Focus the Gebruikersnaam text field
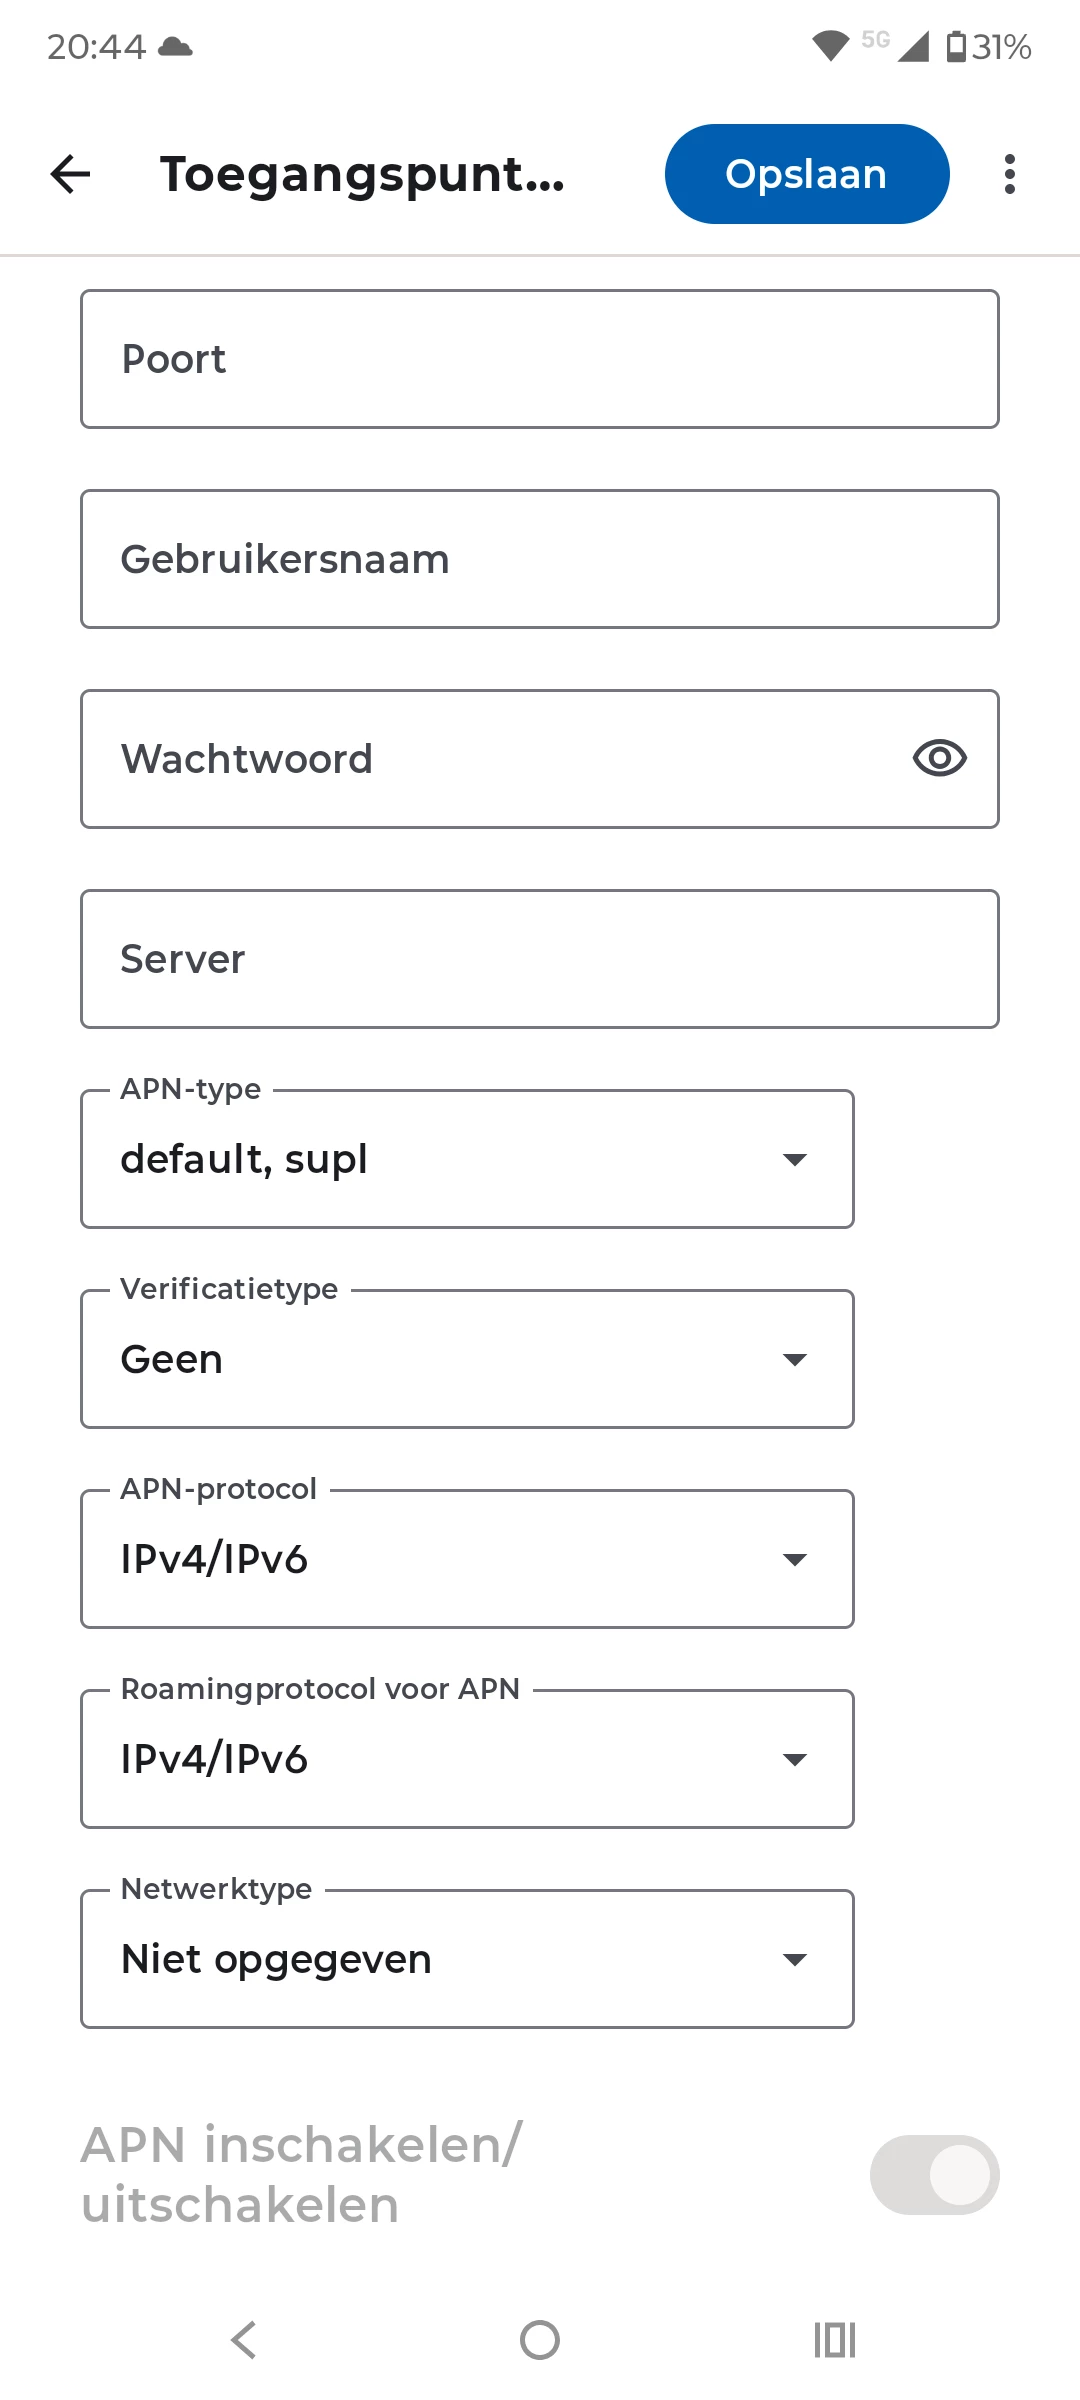The width and height of the screenshot is (1080, 2400). [540, 559]
